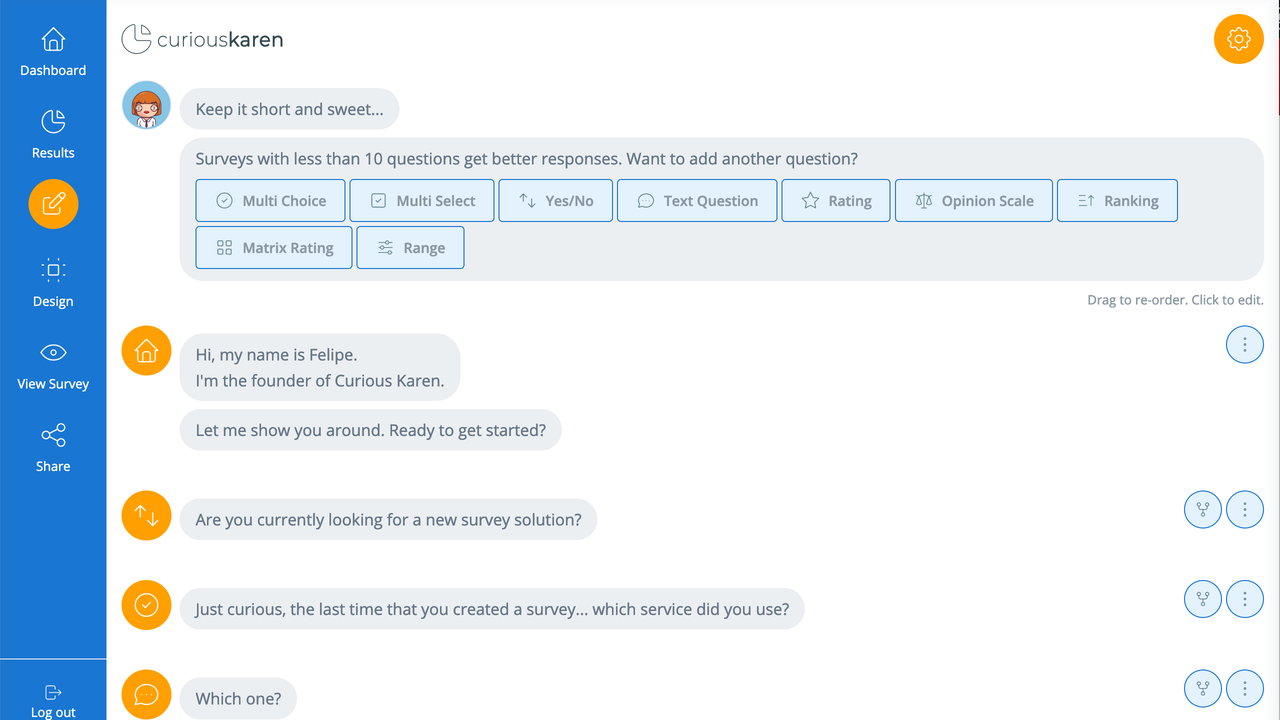Viewport: 1280px width, 720px height.
Task: Open branching logic for survey solution question
Action: click(1202, 509)
